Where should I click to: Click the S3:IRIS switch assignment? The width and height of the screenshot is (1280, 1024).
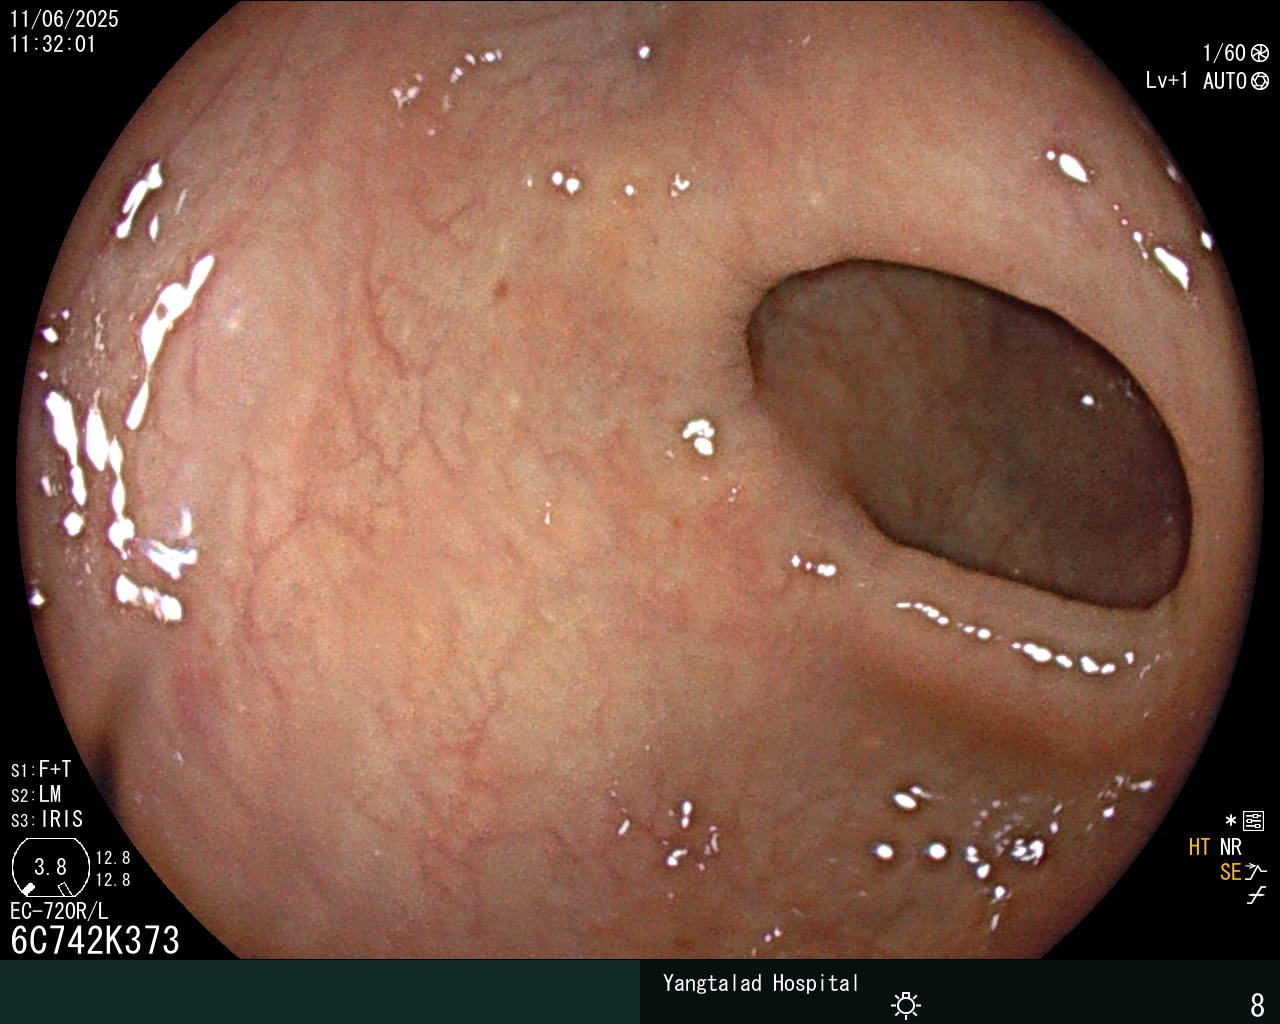tap(47, 819)
